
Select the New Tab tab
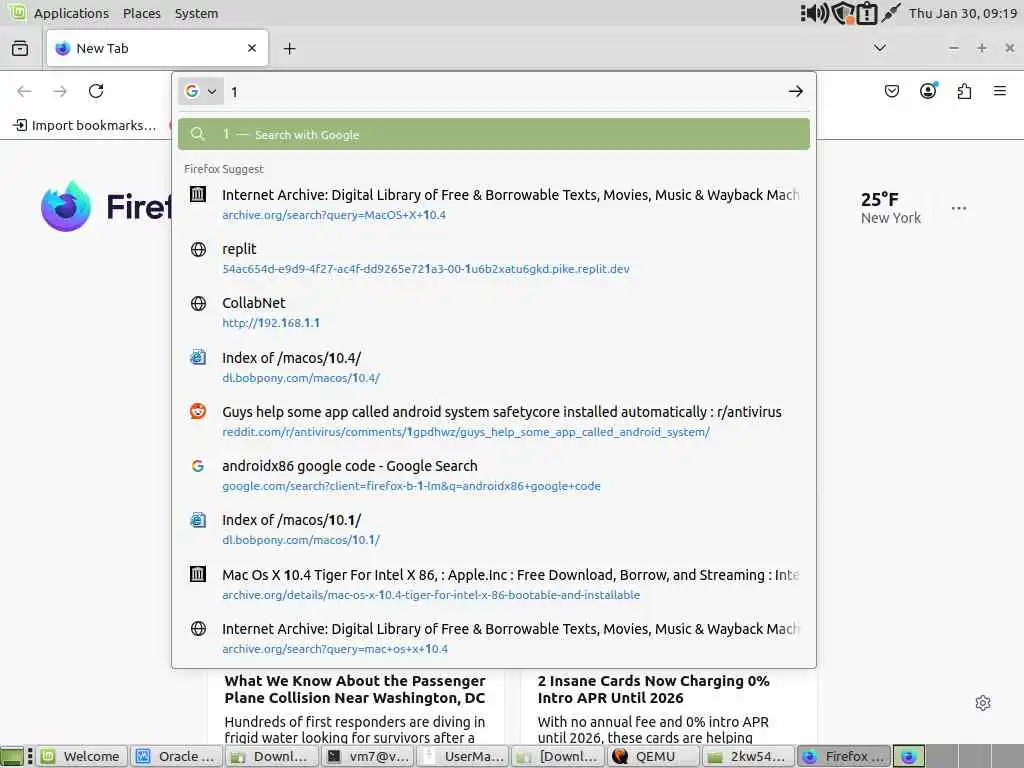(x=157, y=48)
